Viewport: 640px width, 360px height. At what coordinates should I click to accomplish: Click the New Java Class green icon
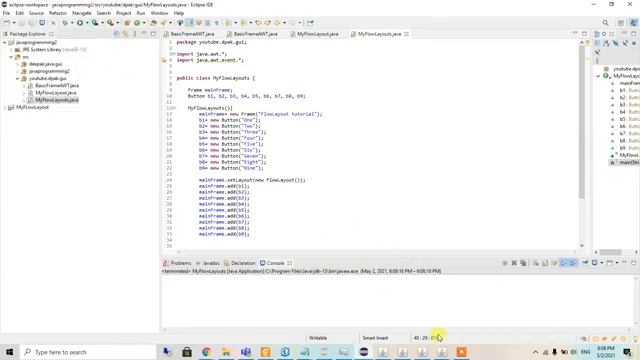[x=137, y=23]
